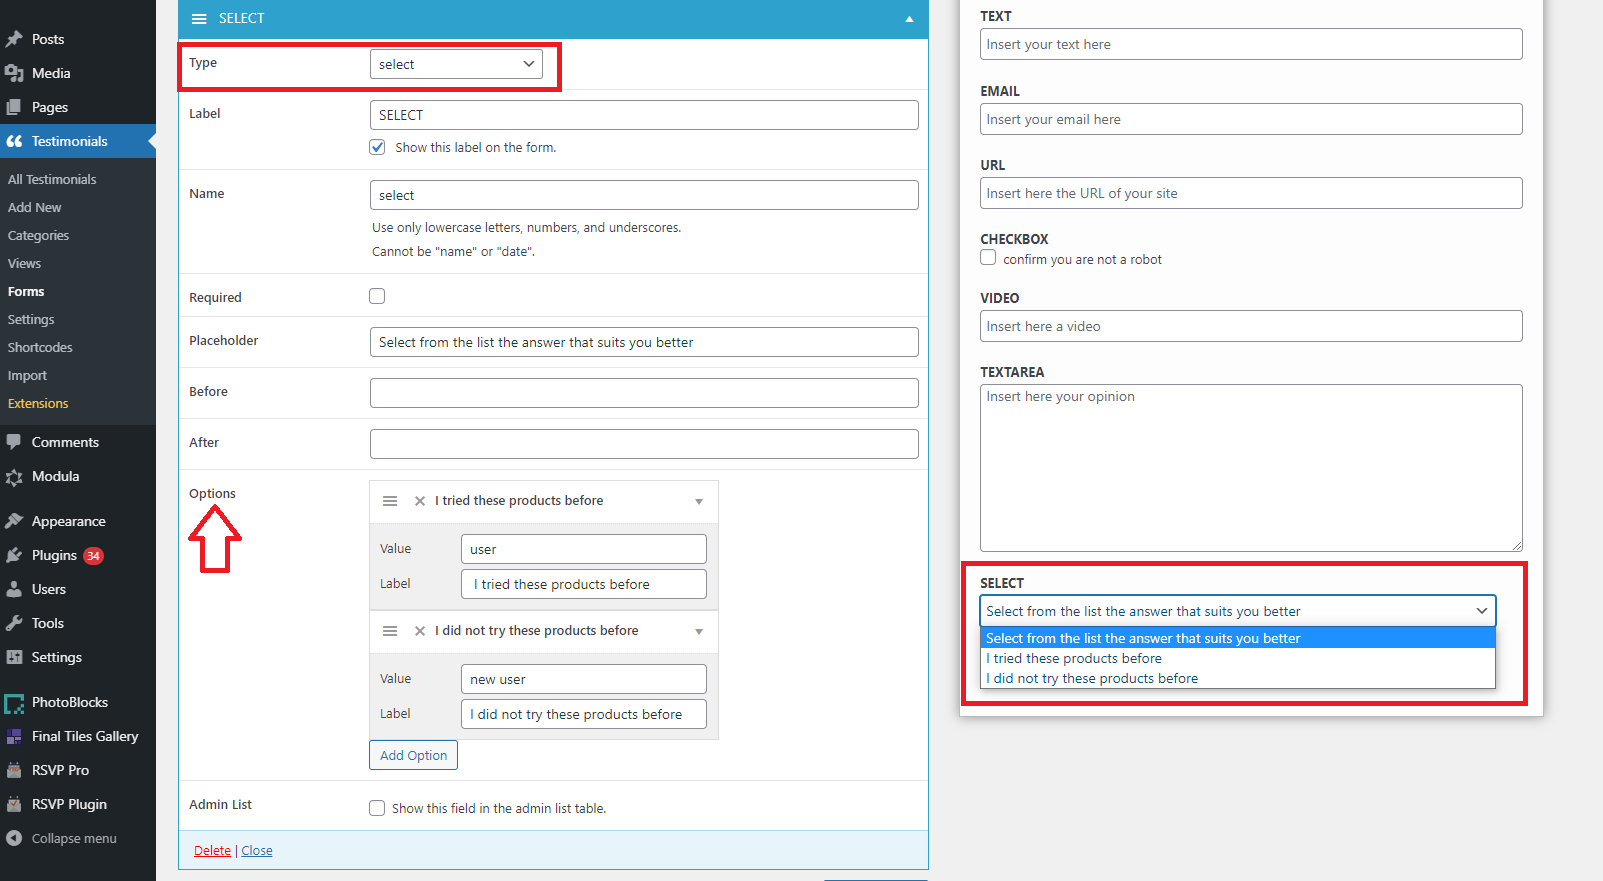This screenshot has width=1603, height=881.
Task: Check 'confirm you are not a robot' box
Action: (x=988, y=257)
